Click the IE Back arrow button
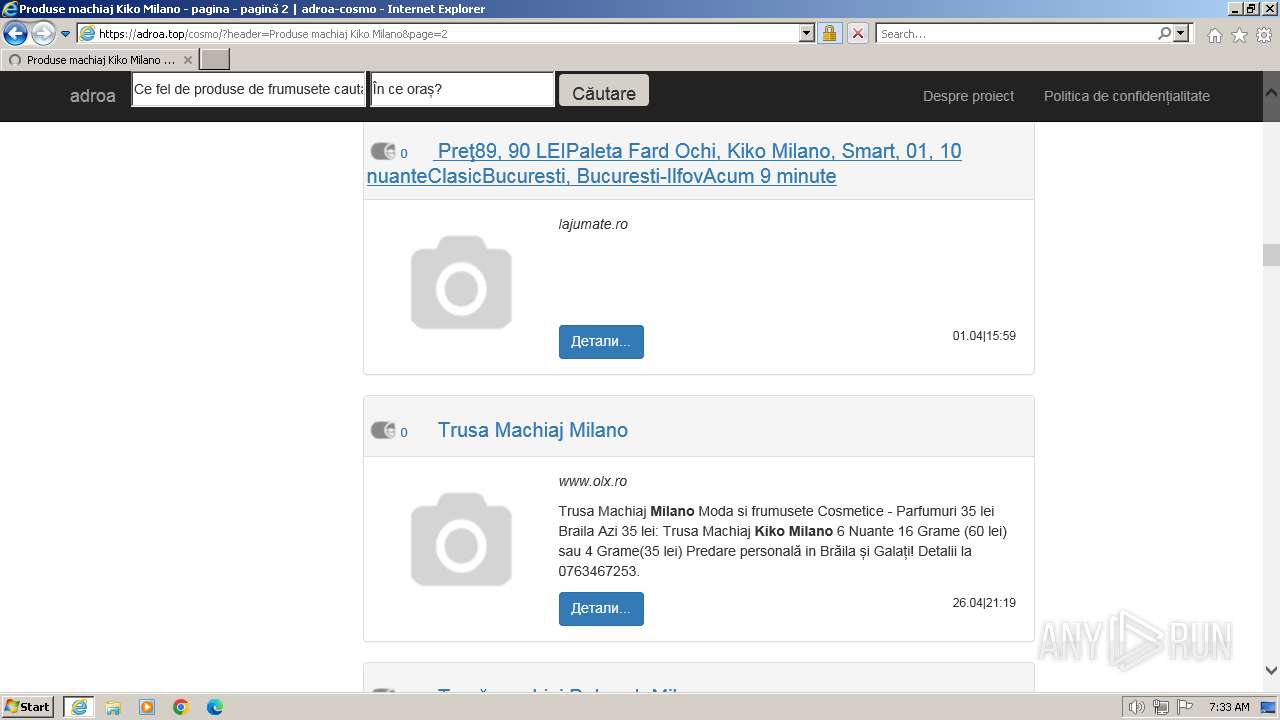Image resolution: width=1280 pixels, height=720 pixels. point(16,34)
